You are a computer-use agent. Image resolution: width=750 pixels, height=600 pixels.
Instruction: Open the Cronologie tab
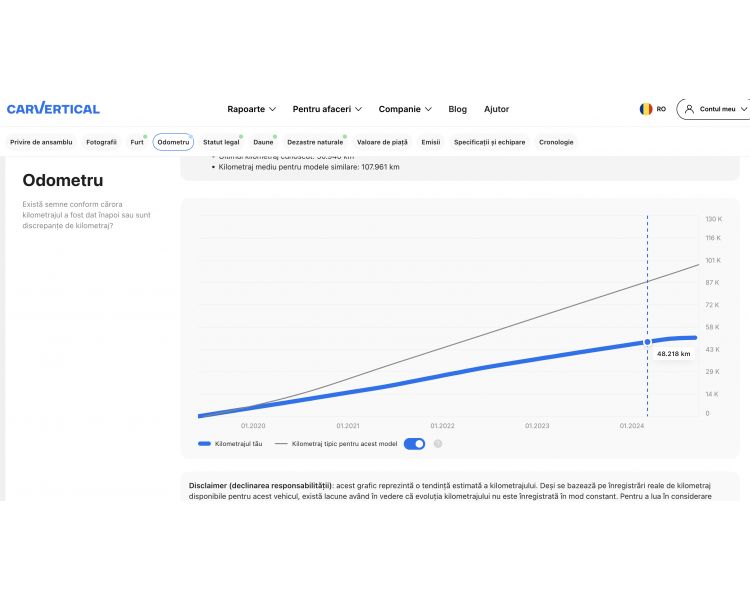(x=556, y=142)
